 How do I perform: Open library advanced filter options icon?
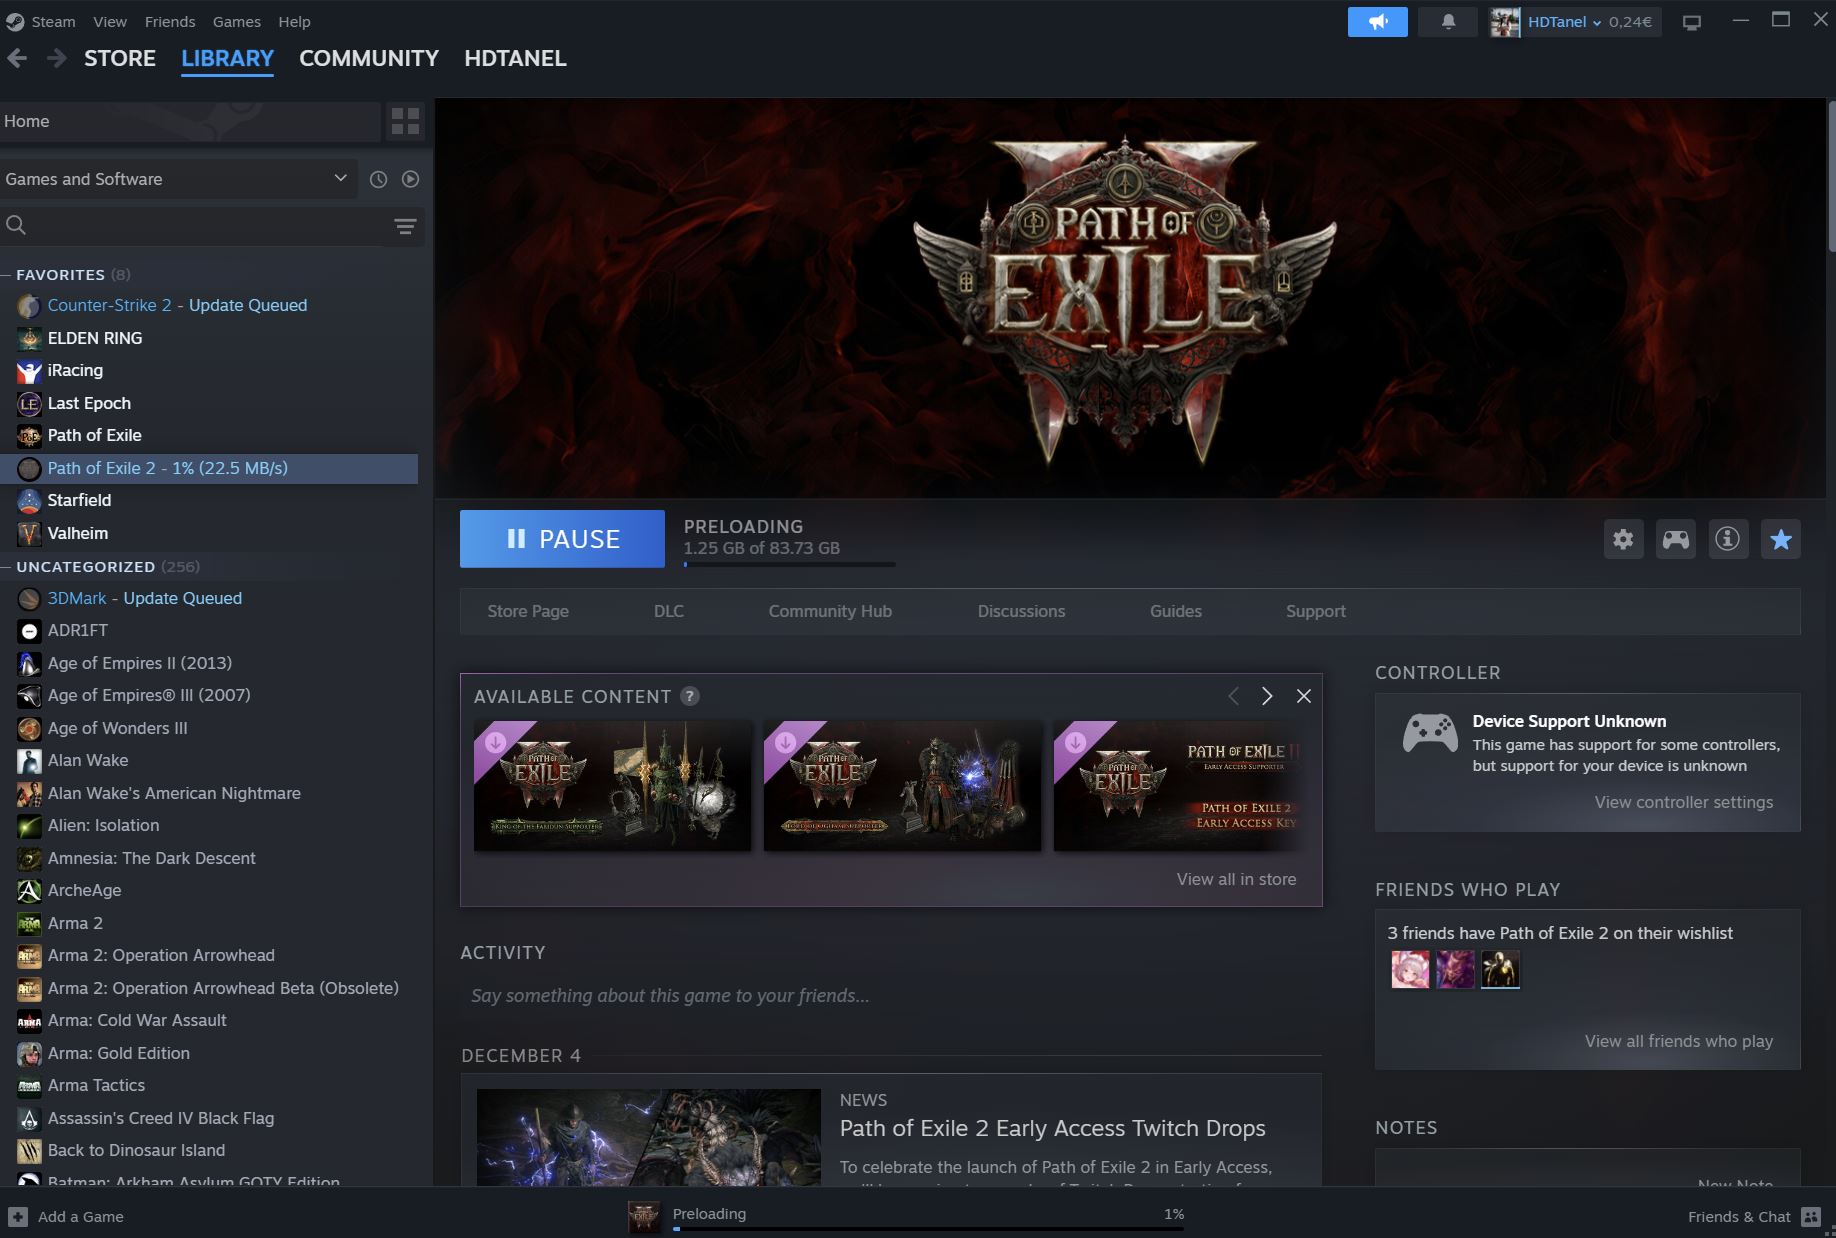click(405, 226)
